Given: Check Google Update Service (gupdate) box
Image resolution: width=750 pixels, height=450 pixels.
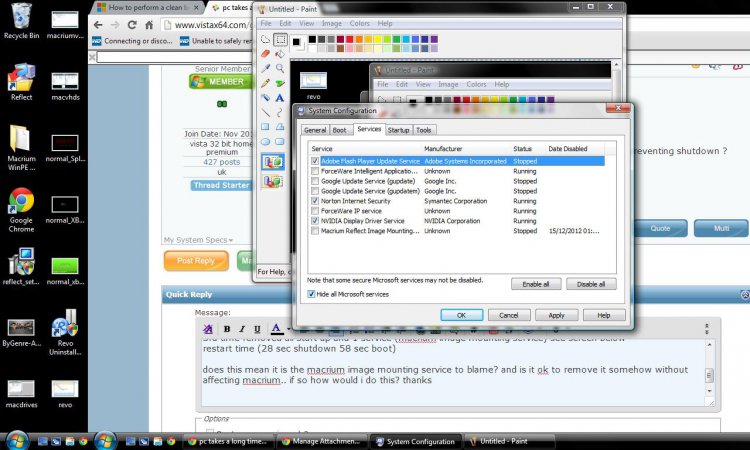Looking at the screenshot, I should 315,181.
